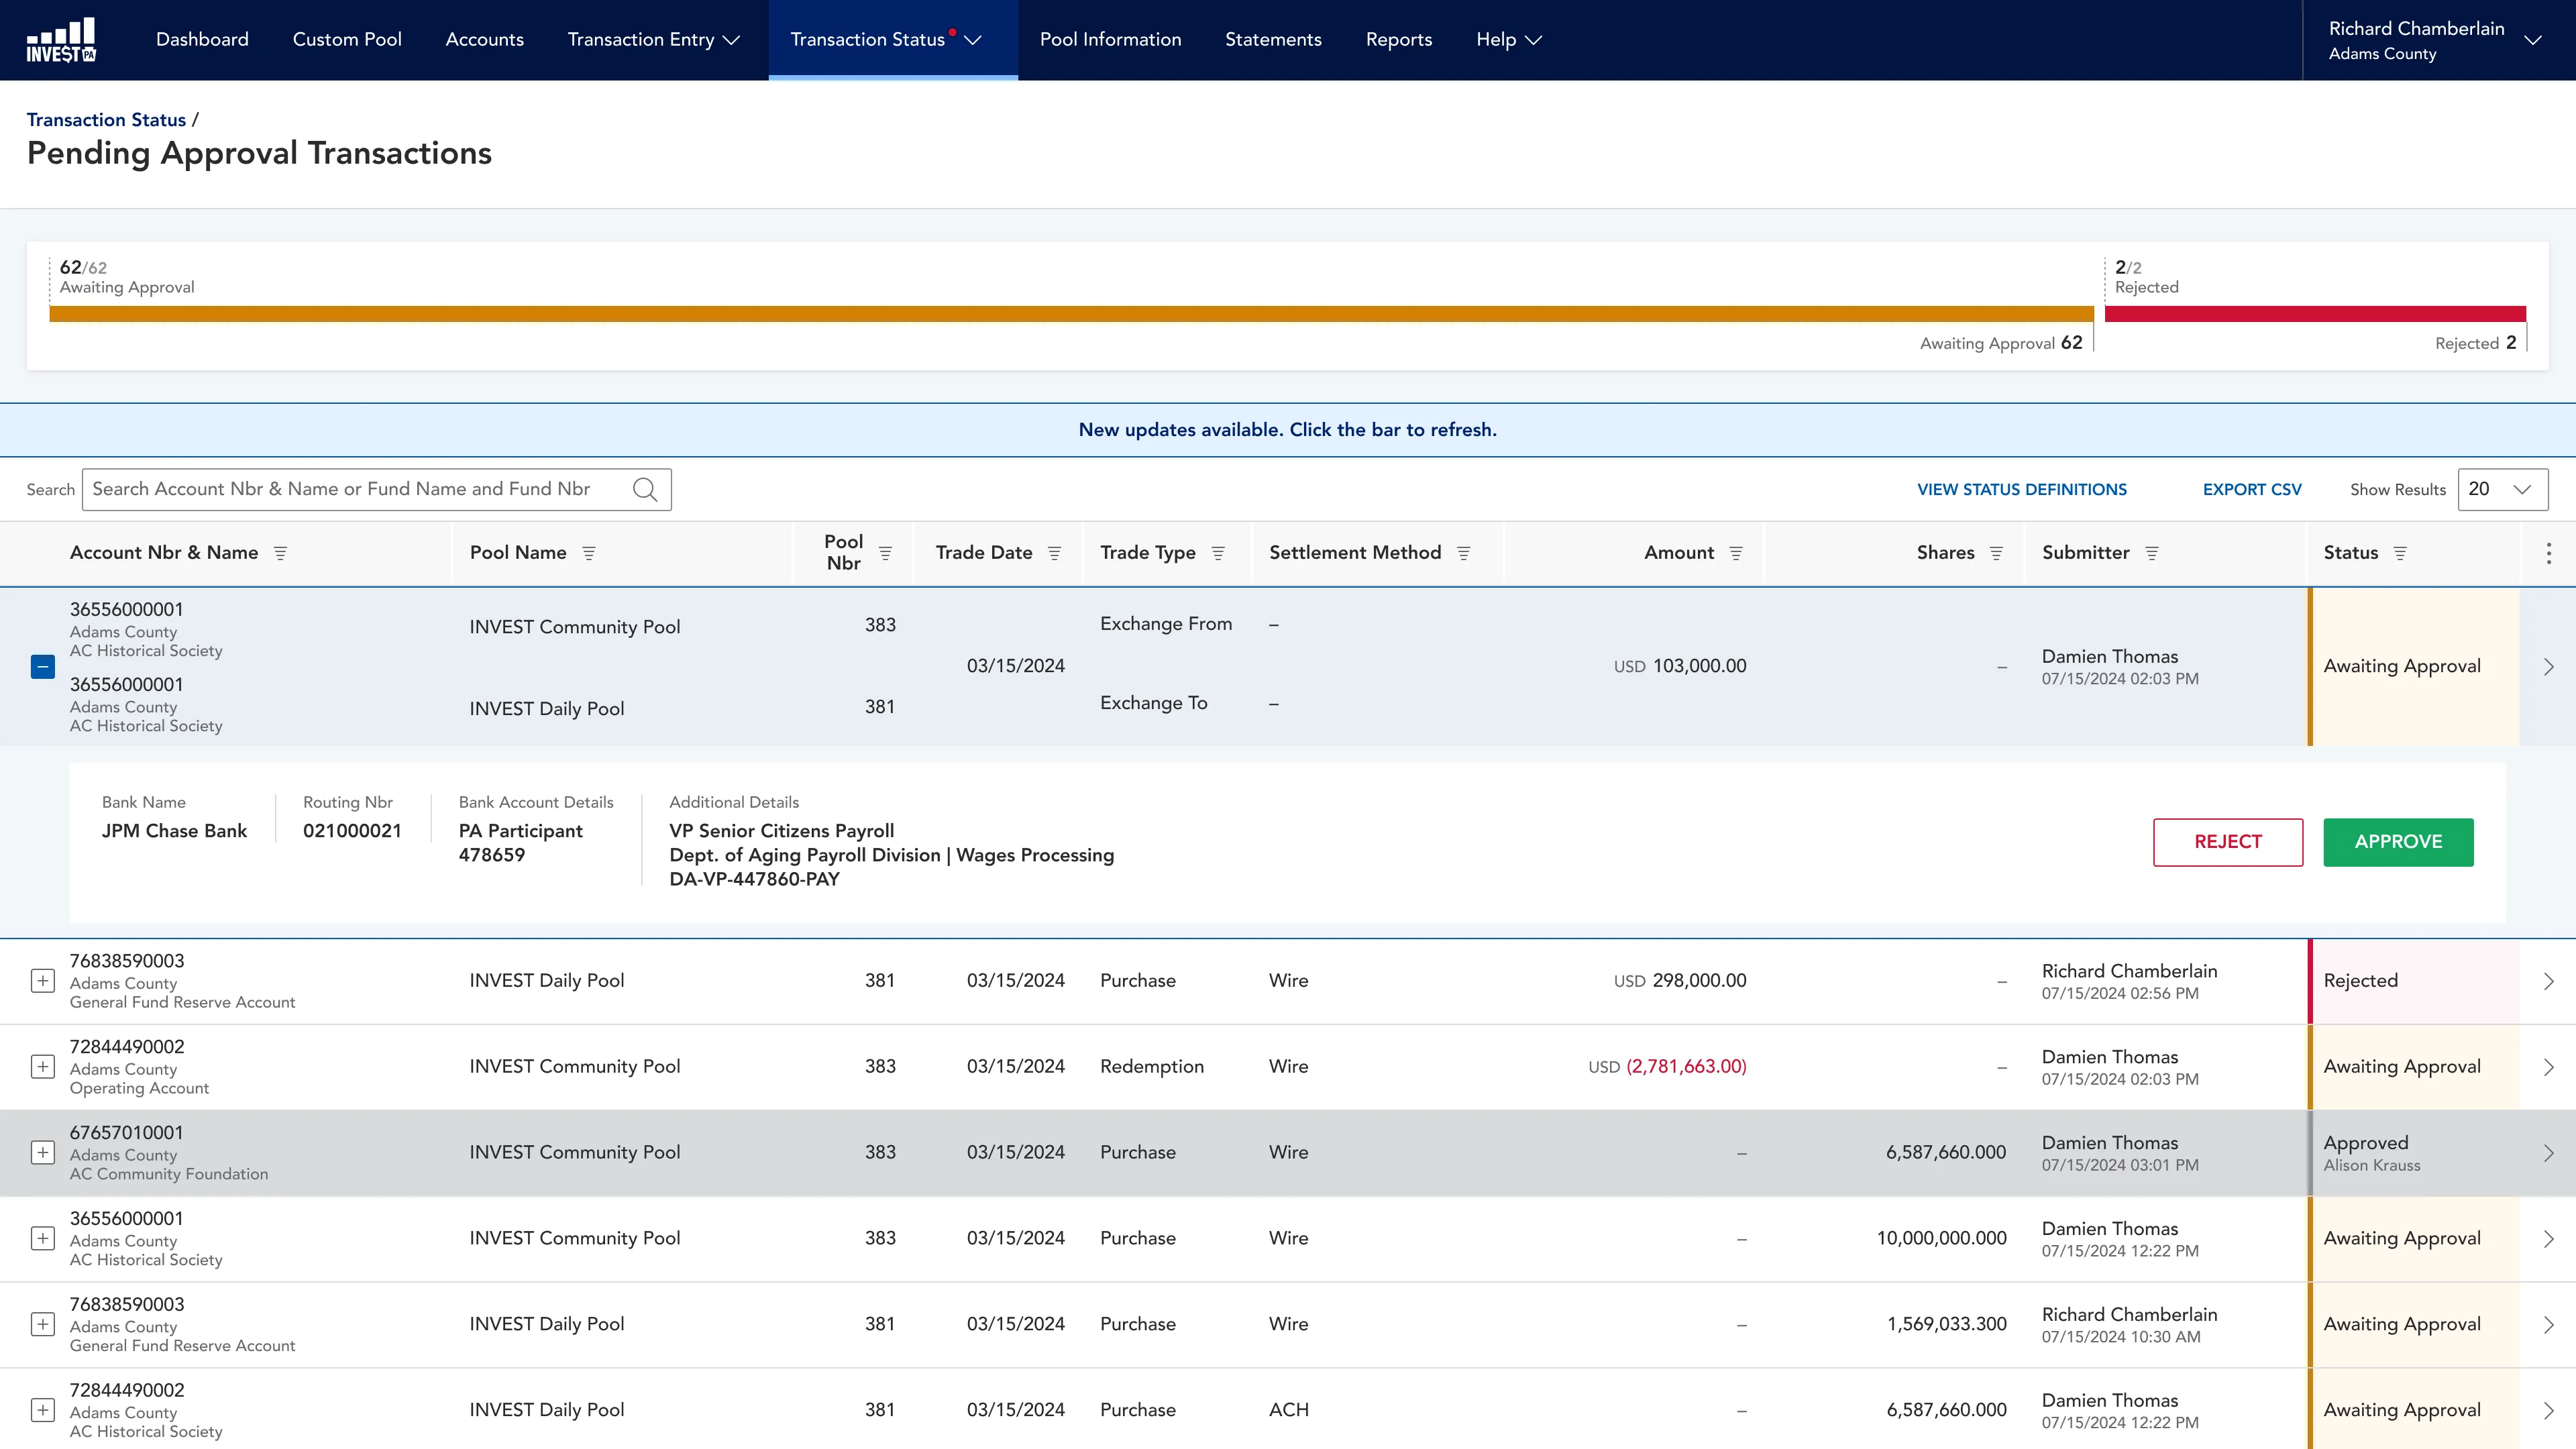Expand the 298,000.00 Purchase row

click(x=42, y=981)
